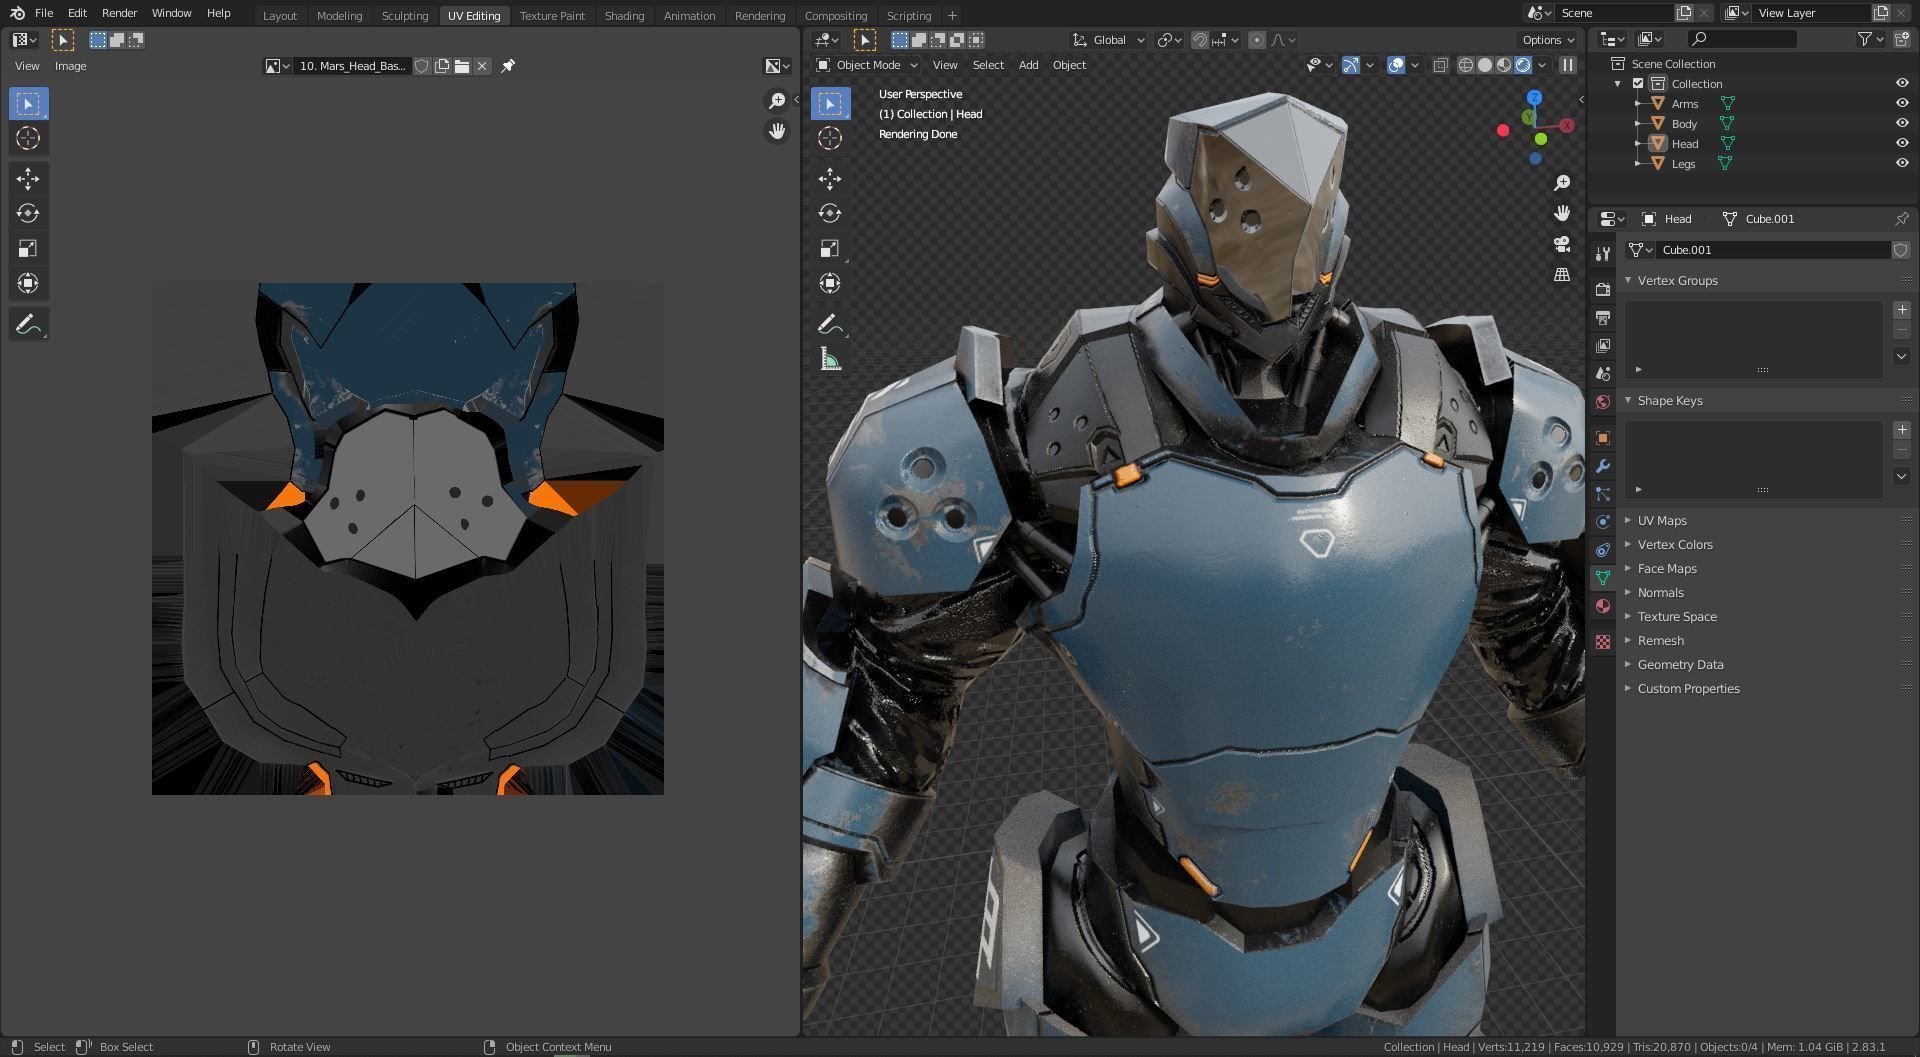1920x1057 pixels.
Task: Select the Scale tool in UV editor
Action: [28, 248]
